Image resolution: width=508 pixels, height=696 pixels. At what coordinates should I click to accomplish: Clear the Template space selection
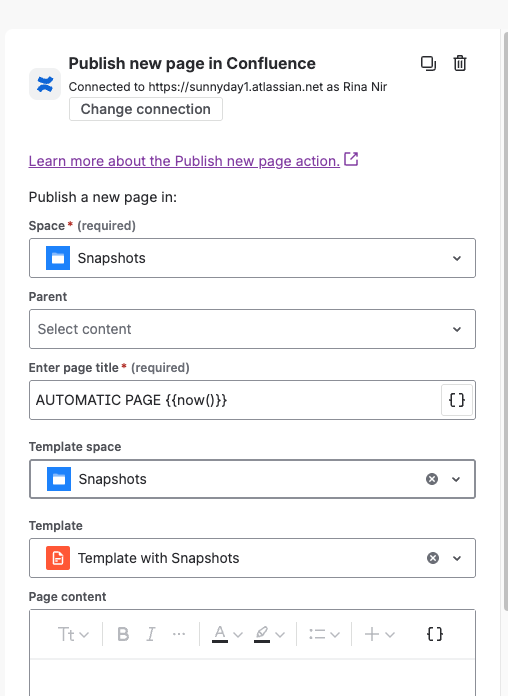click(432, 479)
